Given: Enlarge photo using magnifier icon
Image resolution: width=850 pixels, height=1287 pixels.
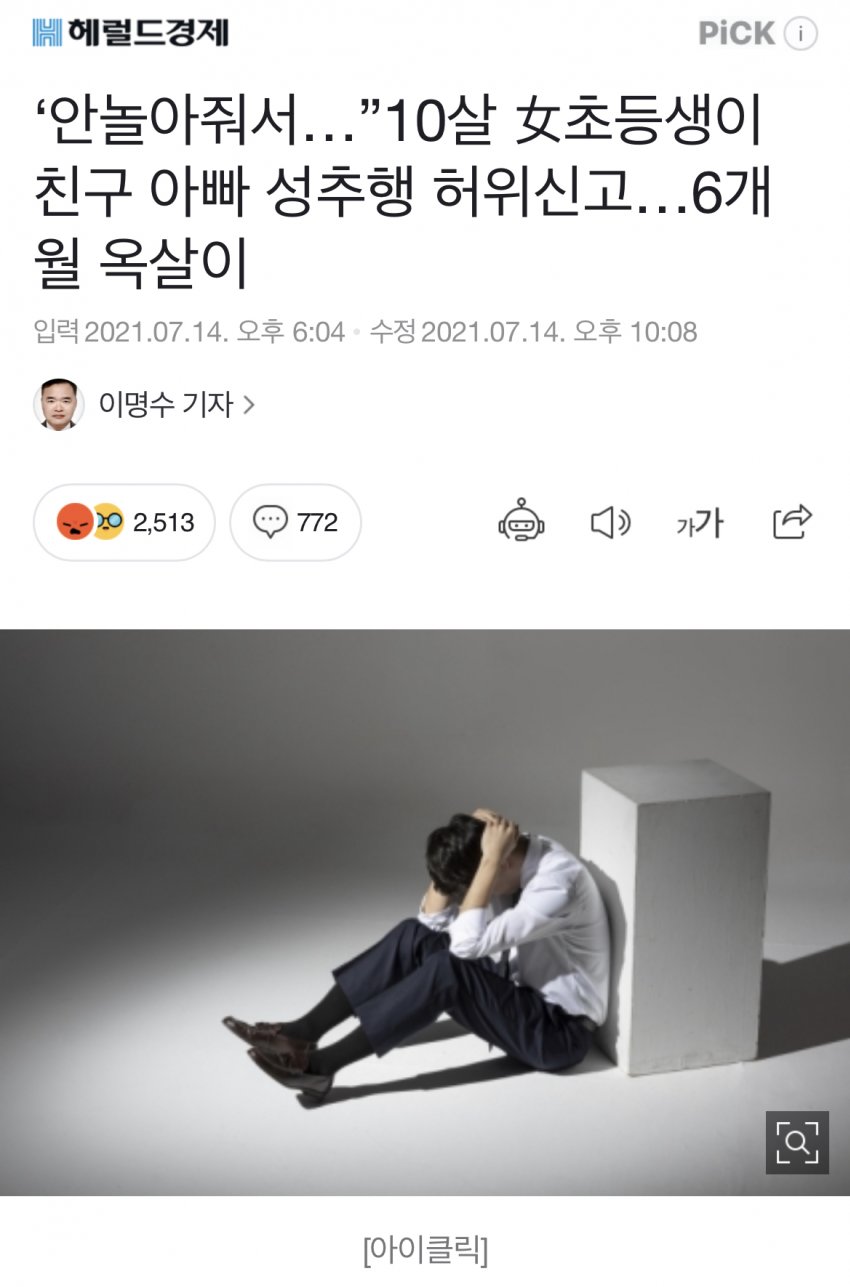Looking at the screenshot, I should 797,1142.
